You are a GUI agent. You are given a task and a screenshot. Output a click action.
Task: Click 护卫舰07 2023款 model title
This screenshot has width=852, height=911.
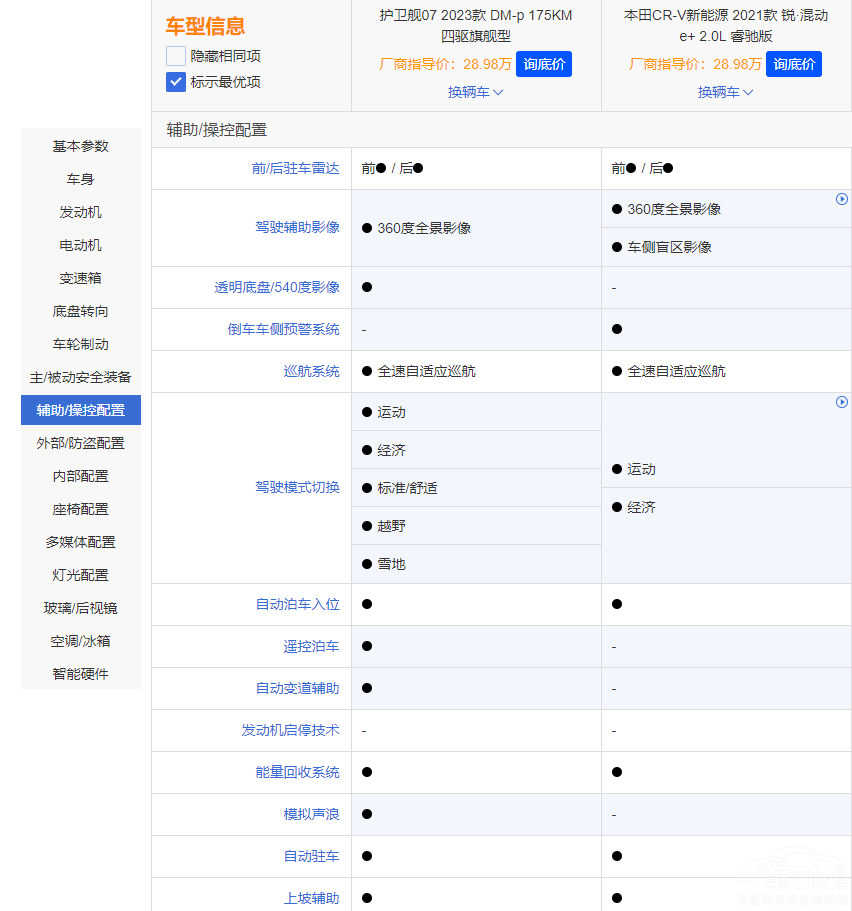coord(476,25)
